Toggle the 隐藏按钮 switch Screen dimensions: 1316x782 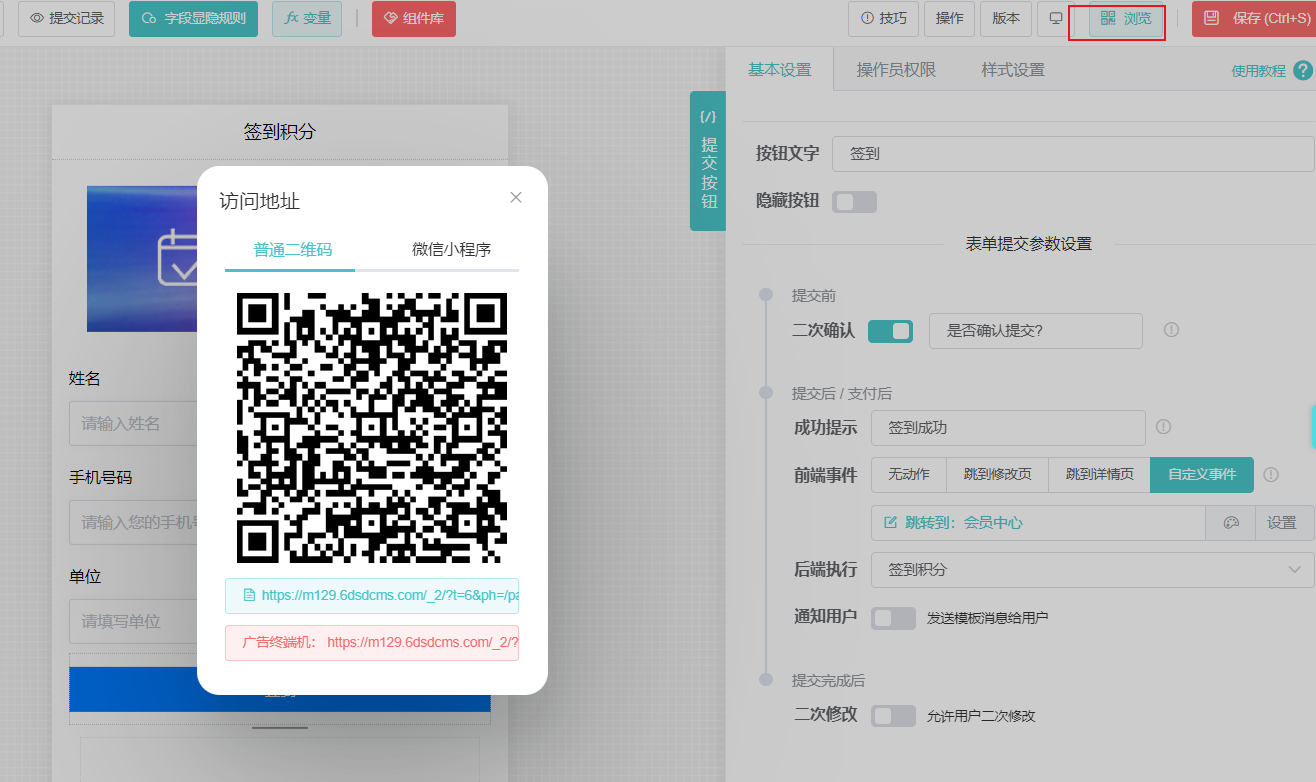click(x=854, y=202)
